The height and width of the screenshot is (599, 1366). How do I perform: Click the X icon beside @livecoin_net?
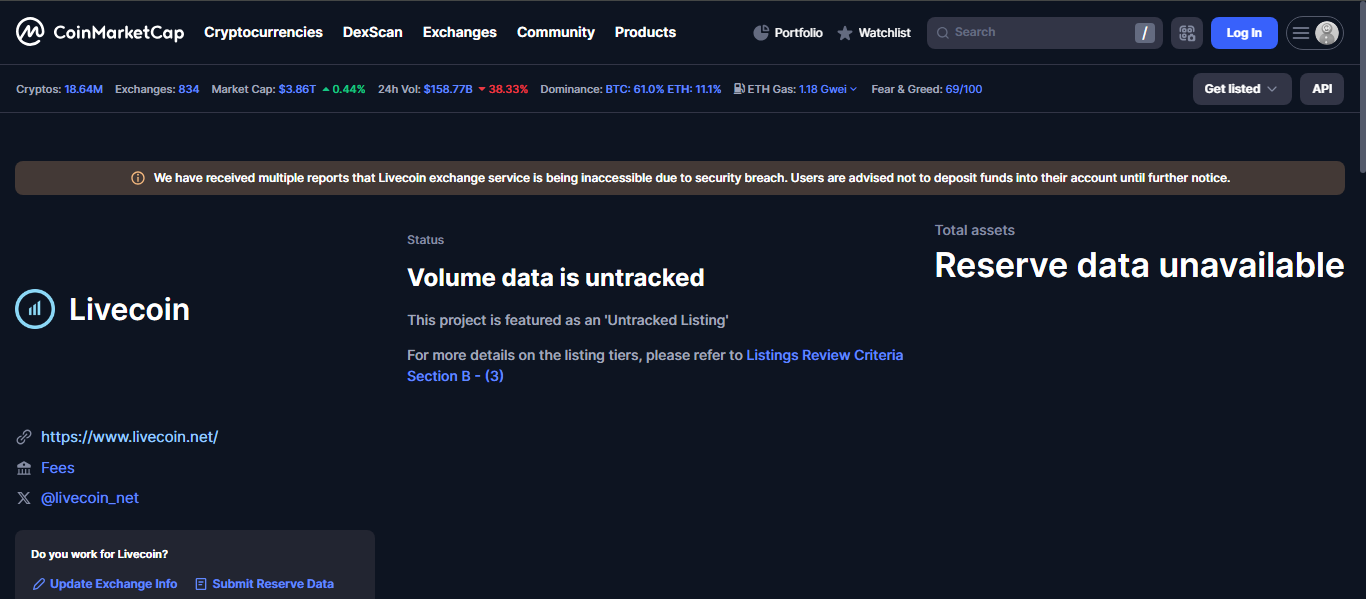coord(23,497)
